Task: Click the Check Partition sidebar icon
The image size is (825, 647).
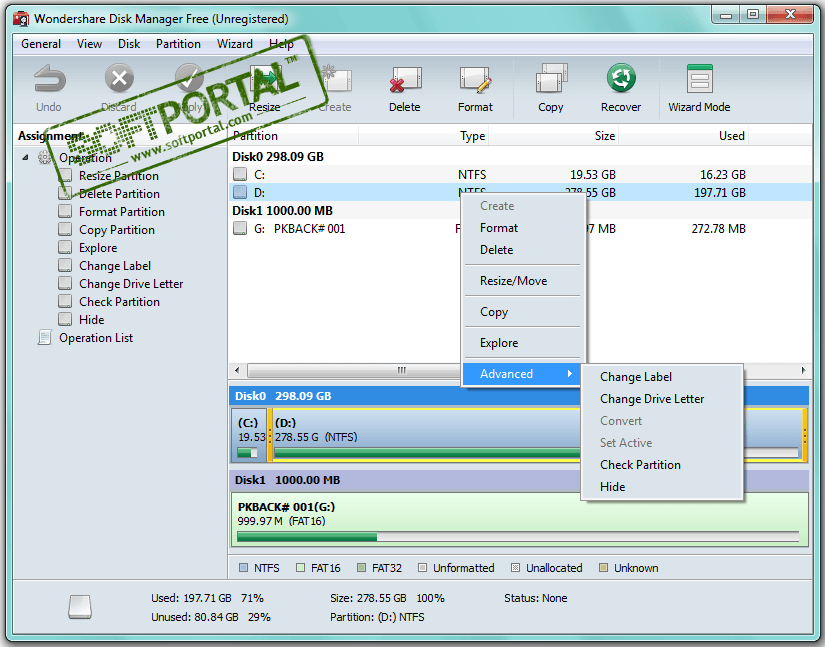Action: pos(65,301)
